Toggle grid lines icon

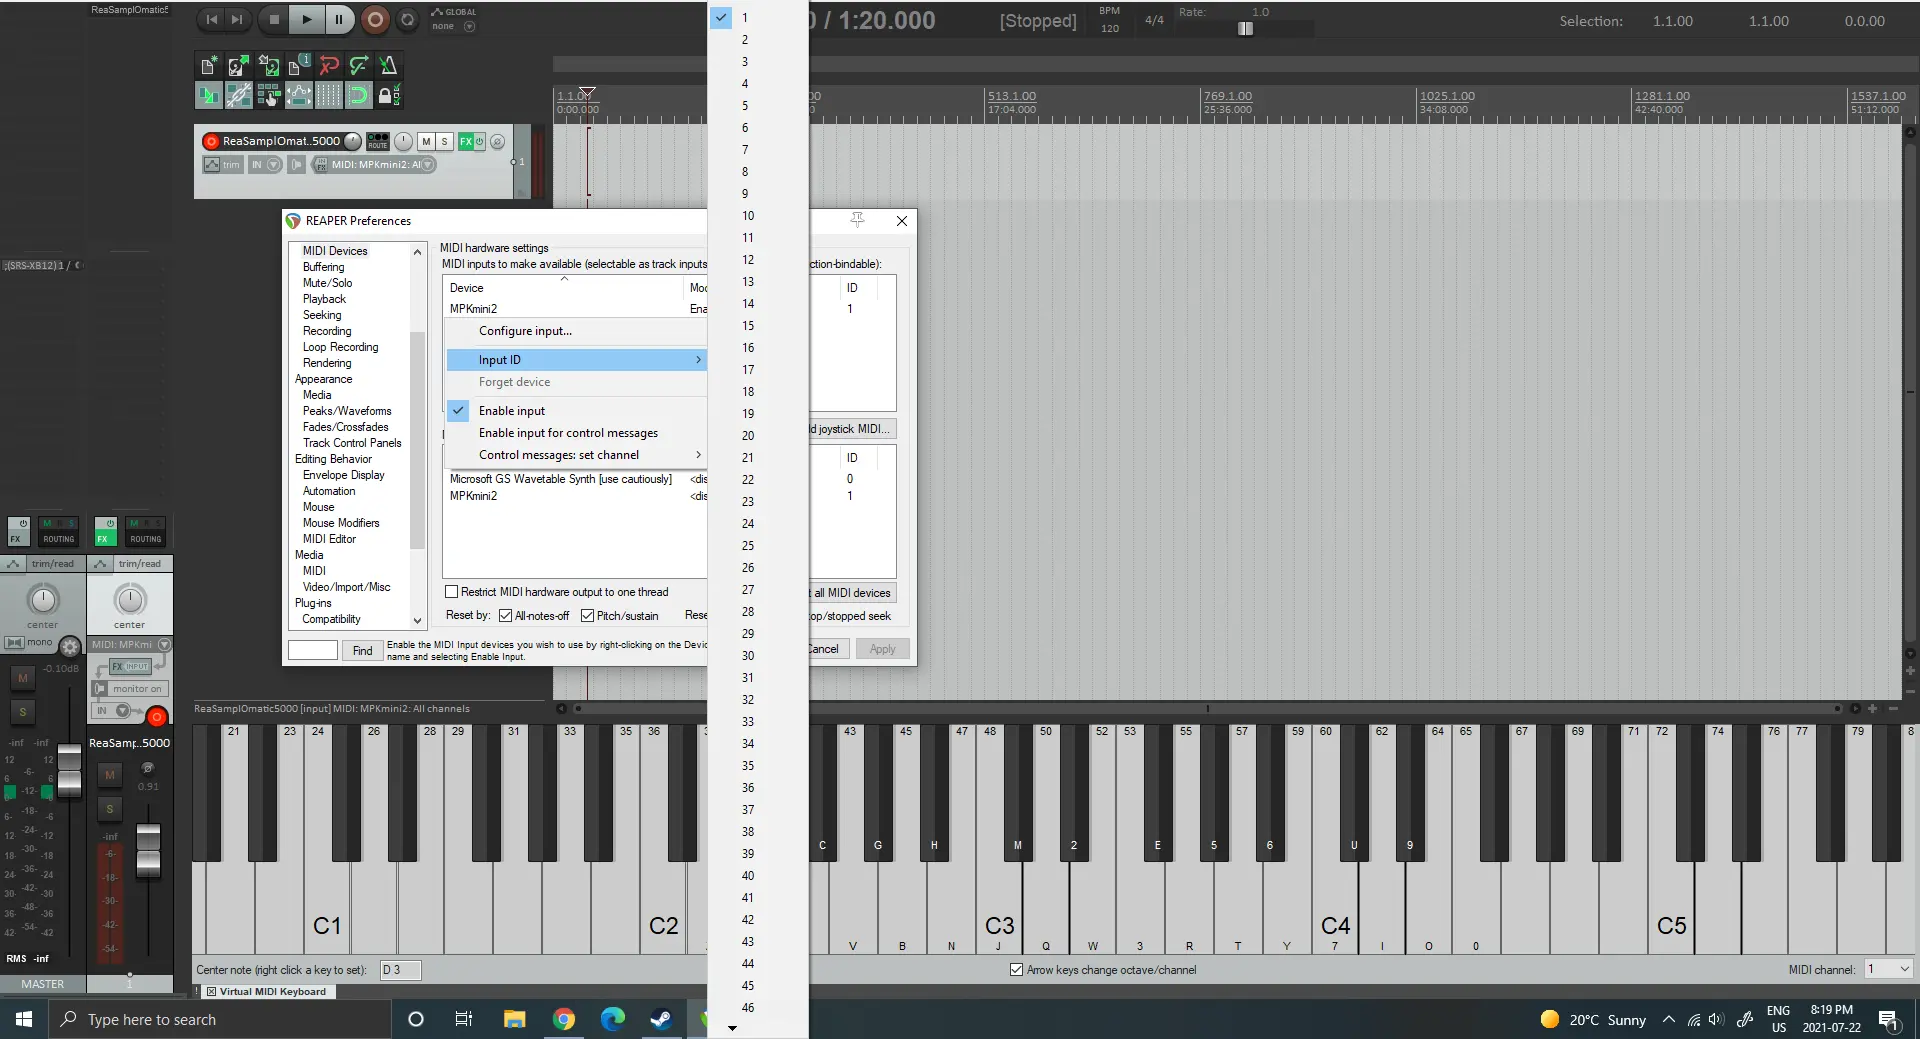click(x=328, y=96)
